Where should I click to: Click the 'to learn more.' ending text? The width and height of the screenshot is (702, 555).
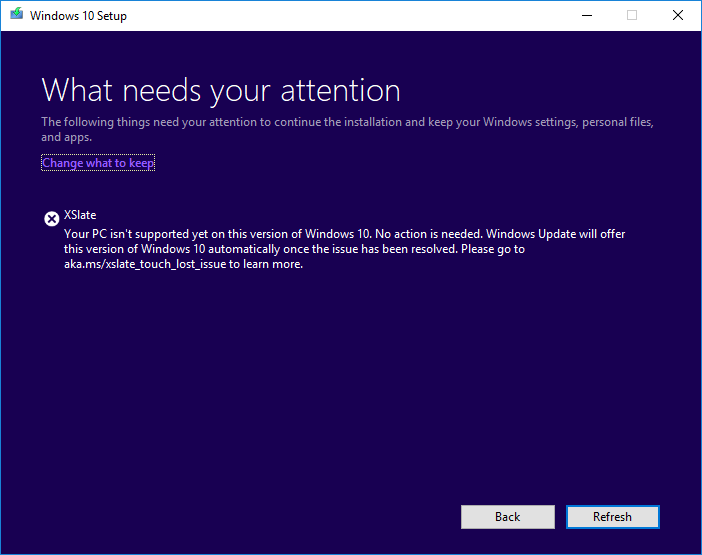266,264
